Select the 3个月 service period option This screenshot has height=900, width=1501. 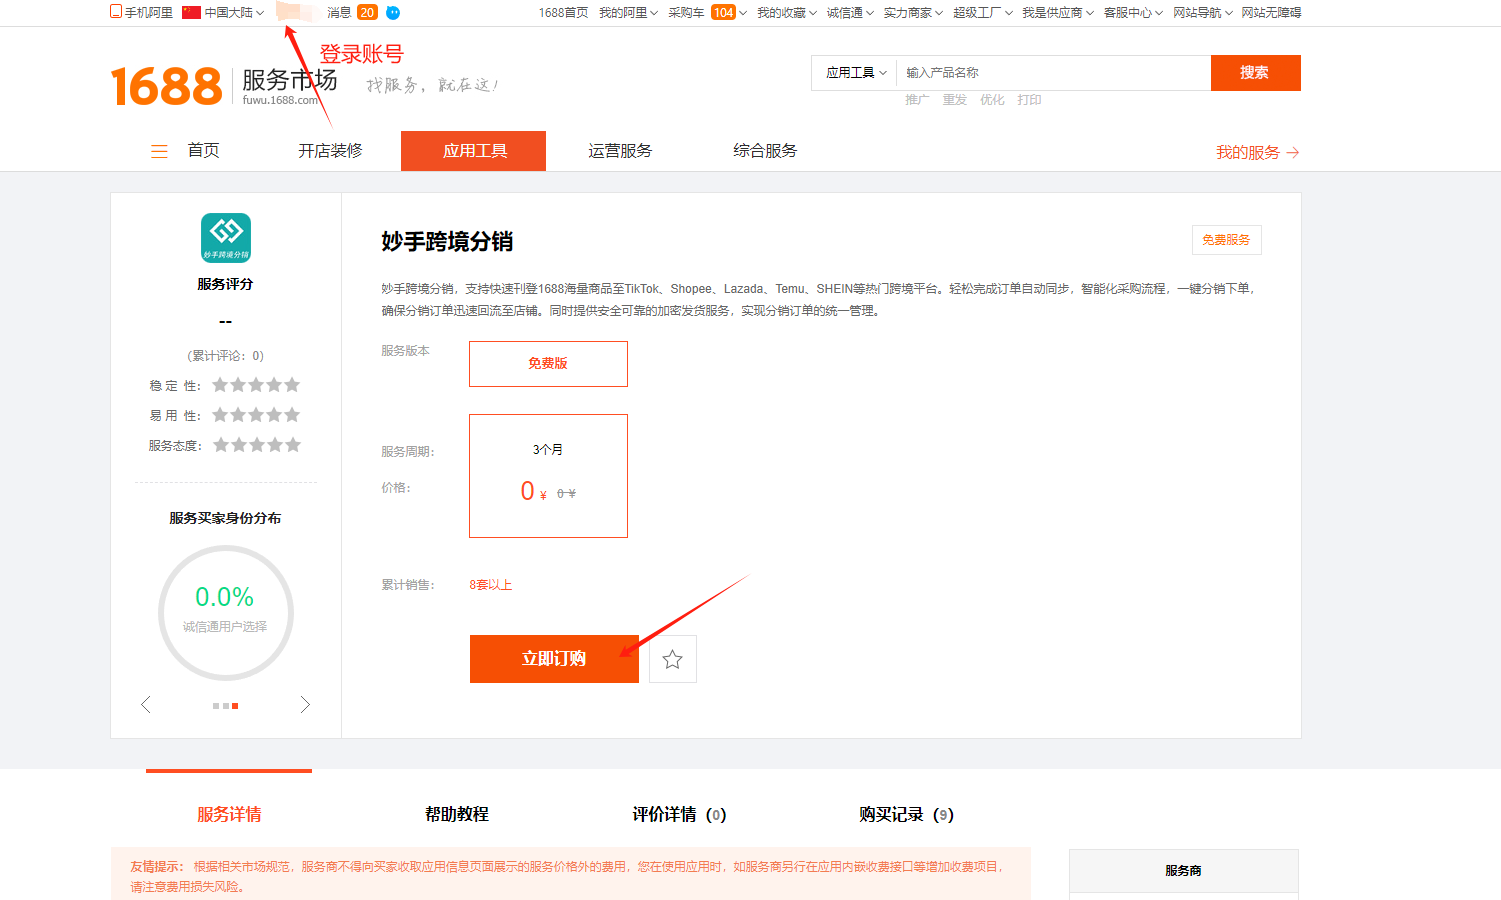[548, 476]
